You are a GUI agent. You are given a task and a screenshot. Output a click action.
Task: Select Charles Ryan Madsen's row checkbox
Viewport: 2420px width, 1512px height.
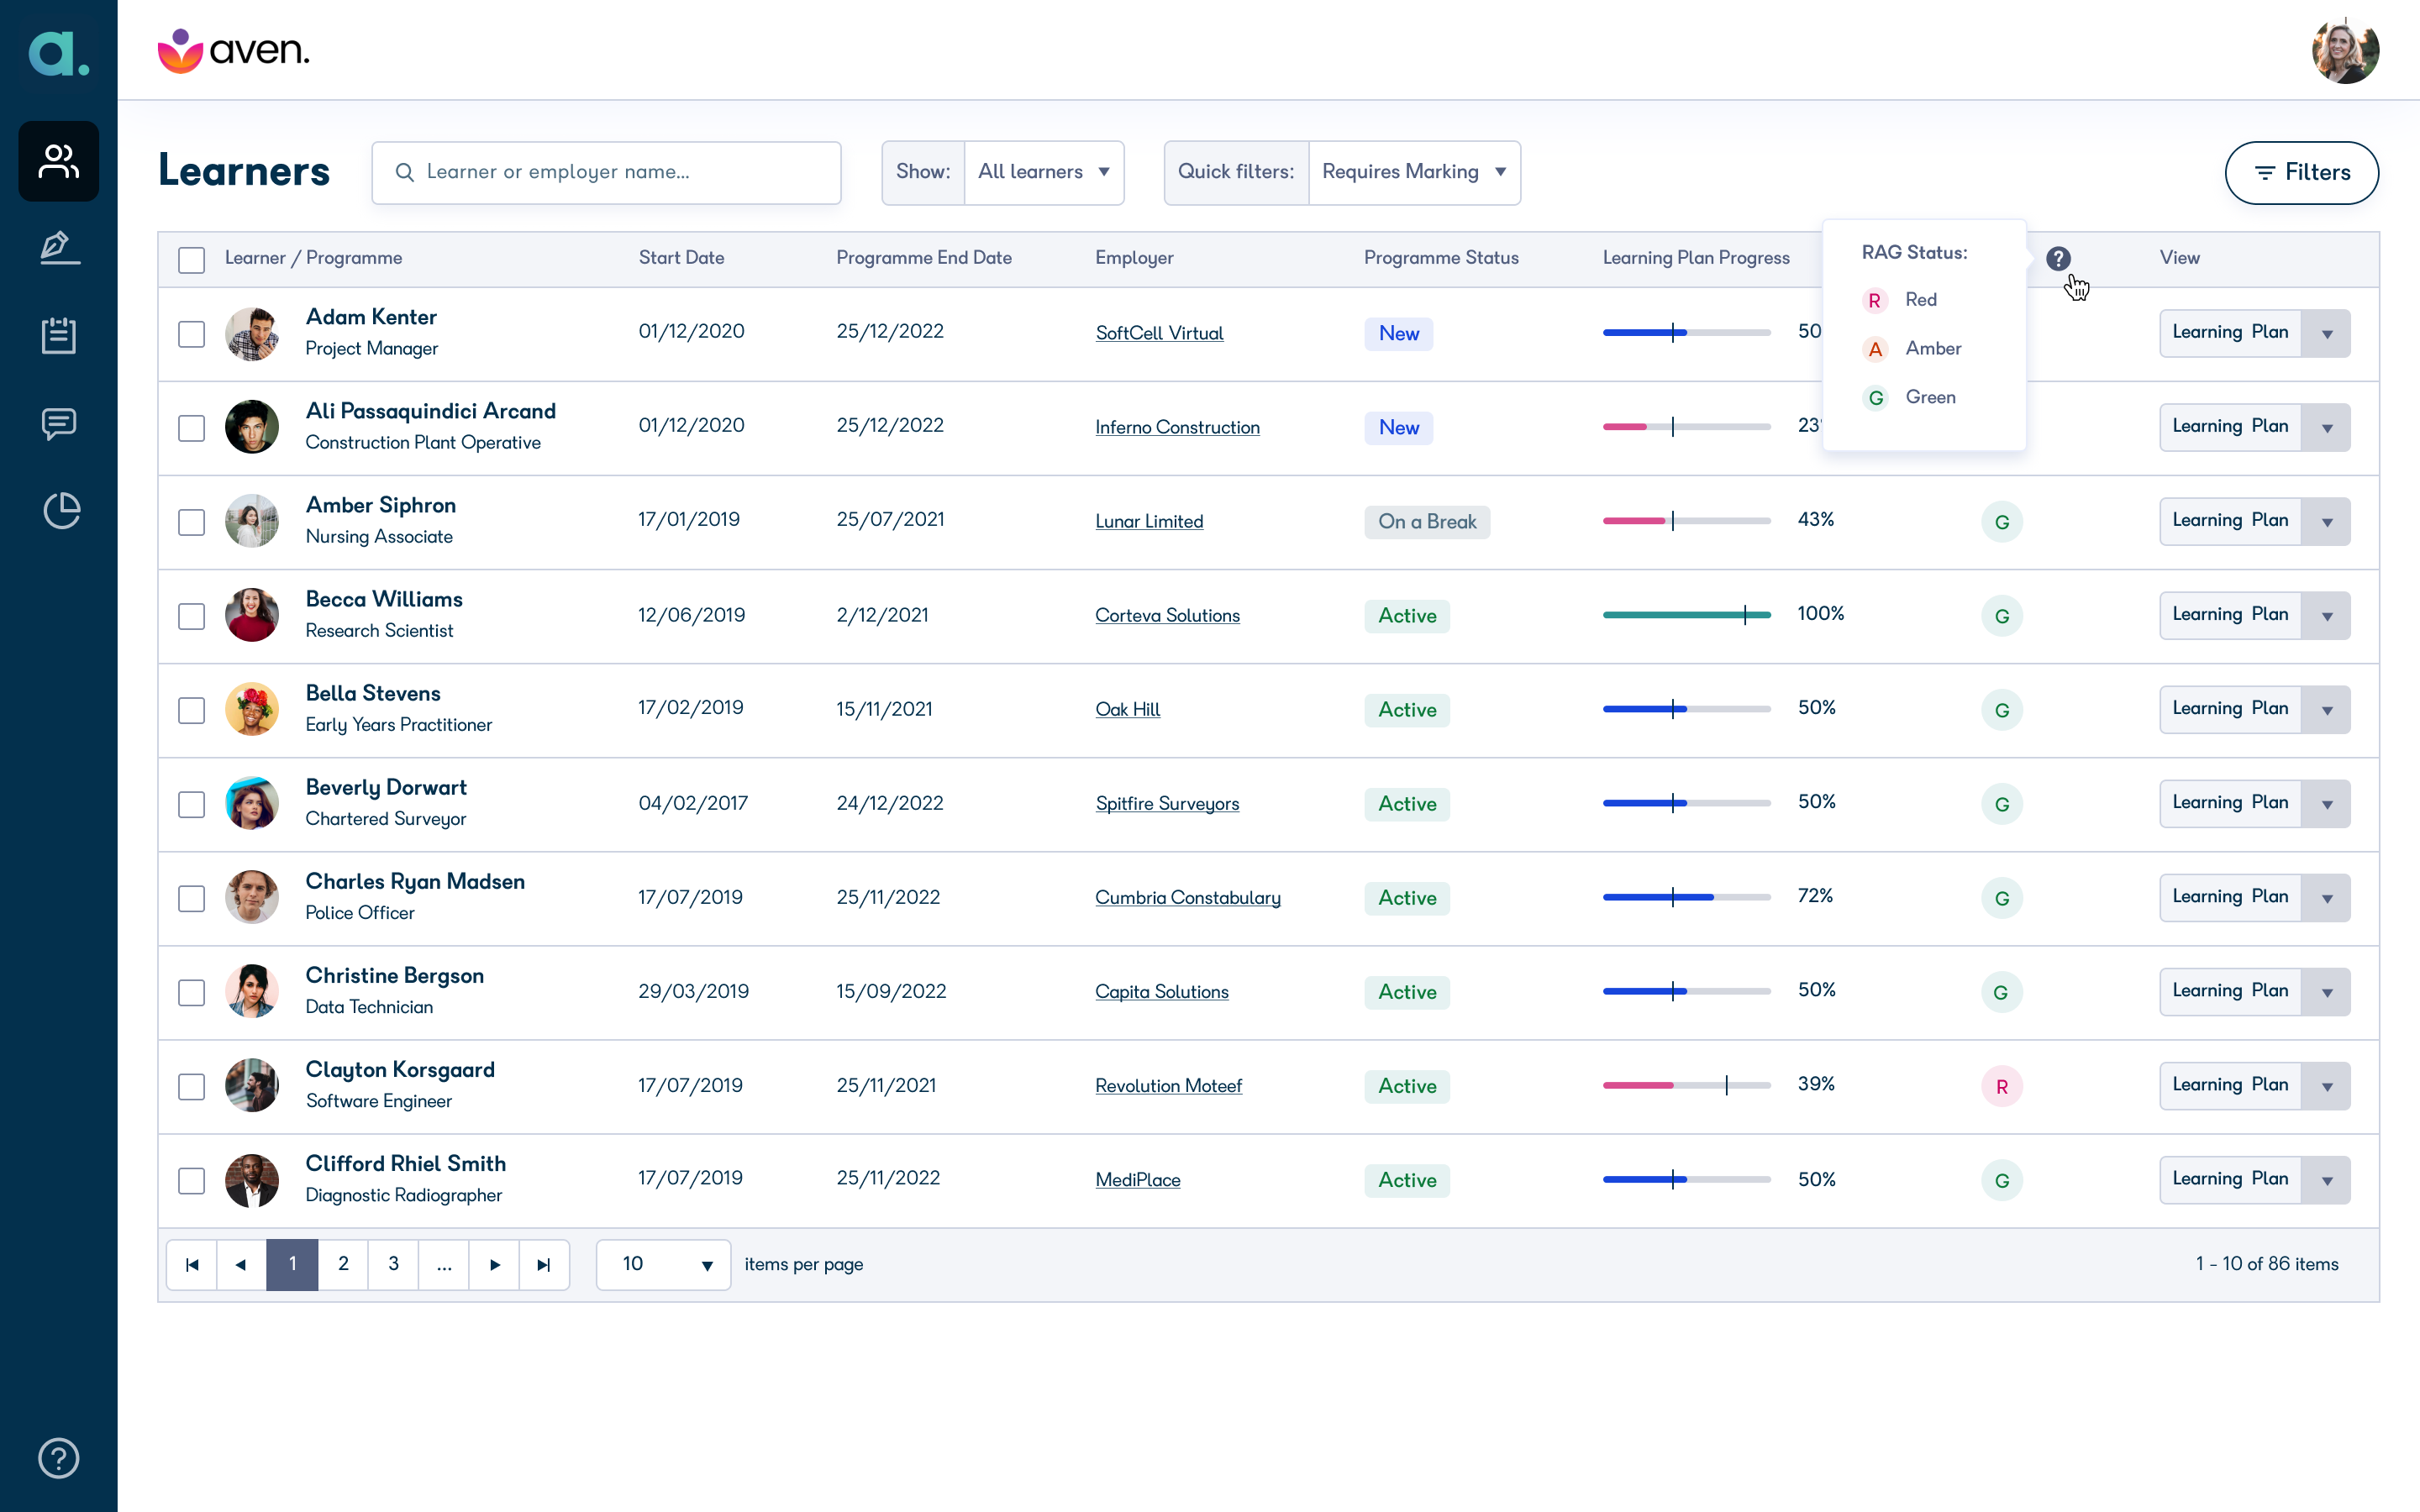191,898
